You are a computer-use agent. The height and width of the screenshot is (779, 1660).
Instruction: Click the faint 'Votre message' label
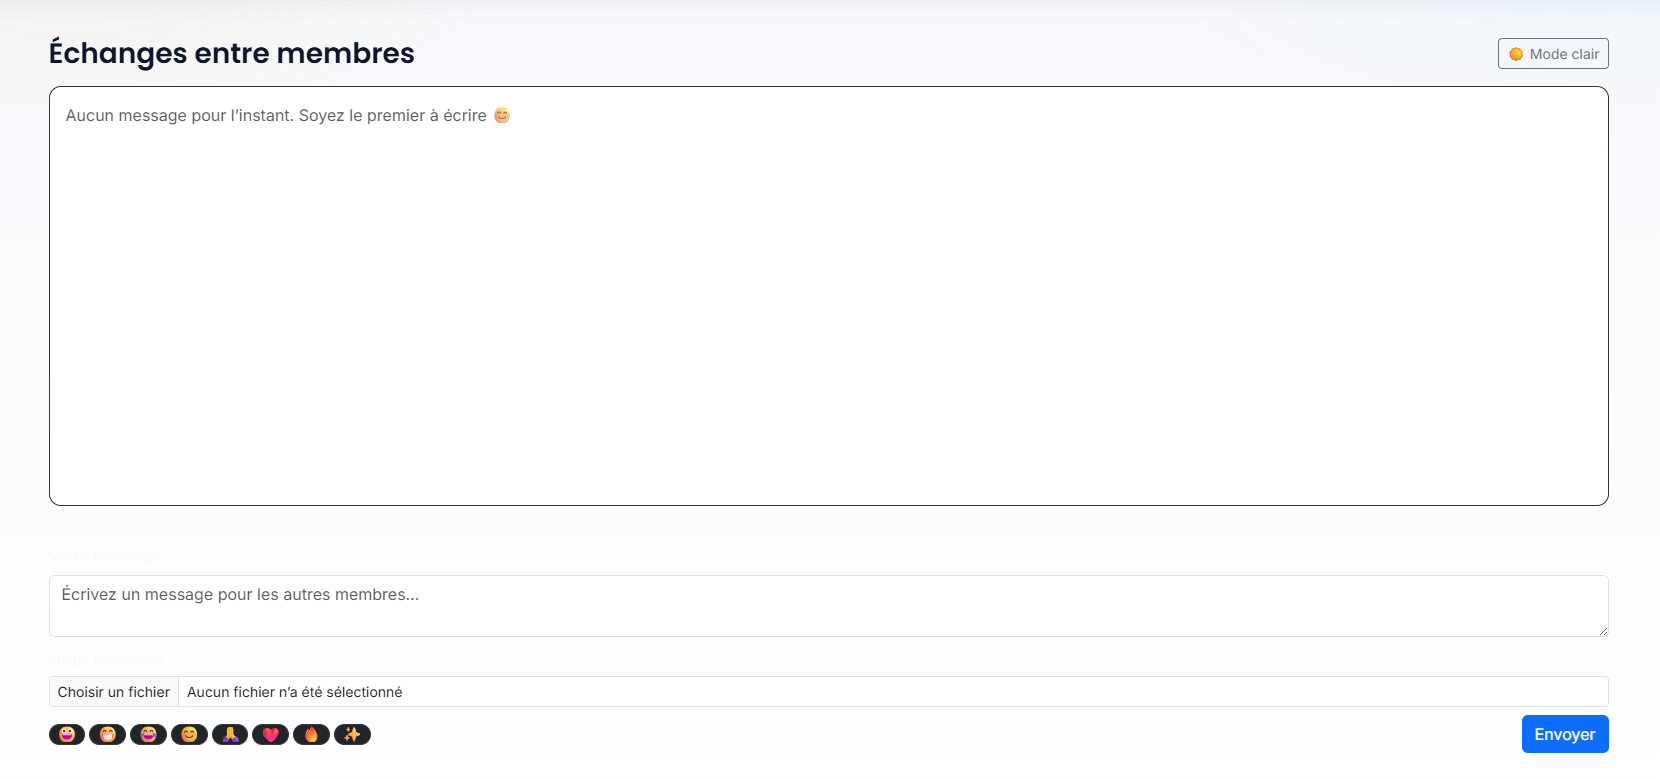pos(105,555)
